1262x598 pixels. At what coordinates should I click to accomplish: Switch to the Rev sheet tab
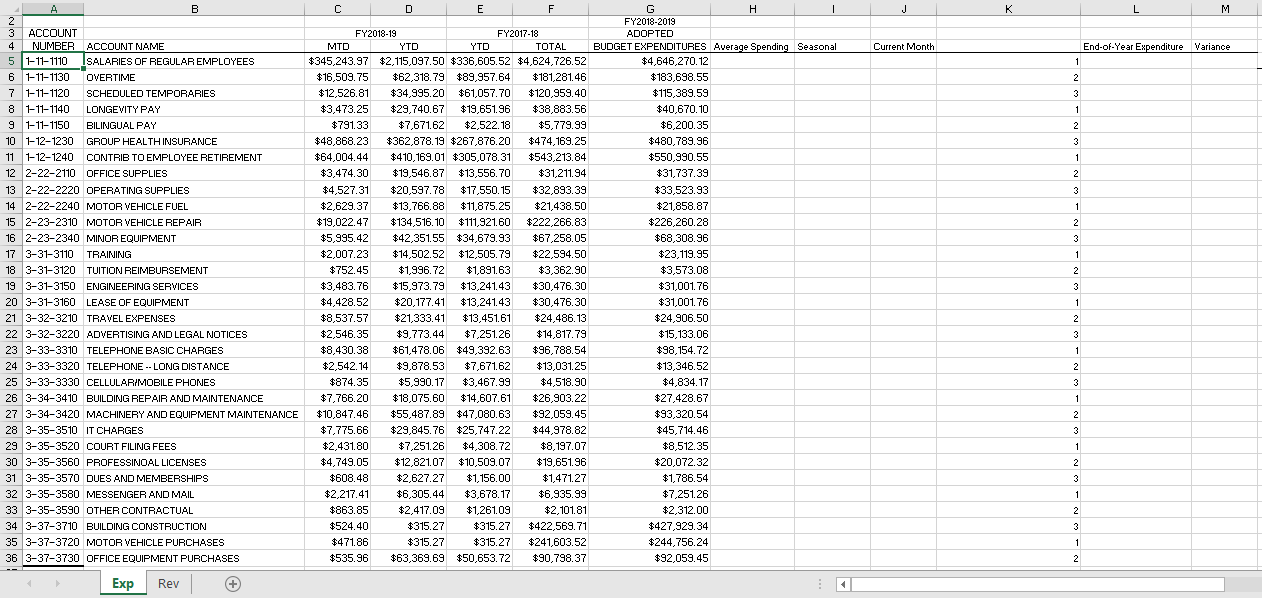point(168,583)
